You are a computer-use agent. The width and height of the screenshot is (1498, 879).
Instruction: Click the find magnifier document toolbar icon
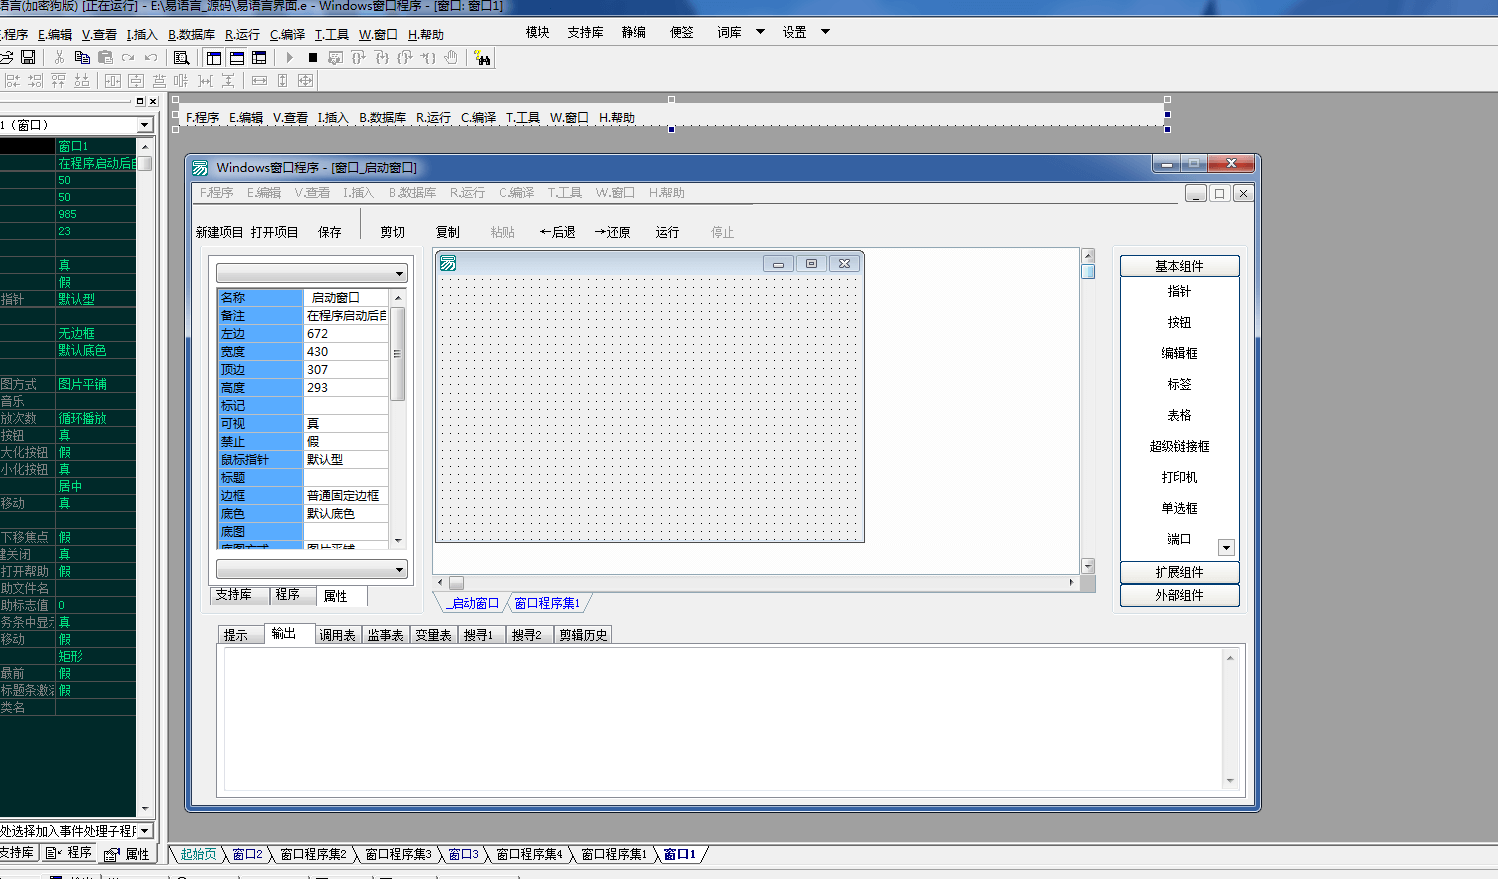[182, 58]
